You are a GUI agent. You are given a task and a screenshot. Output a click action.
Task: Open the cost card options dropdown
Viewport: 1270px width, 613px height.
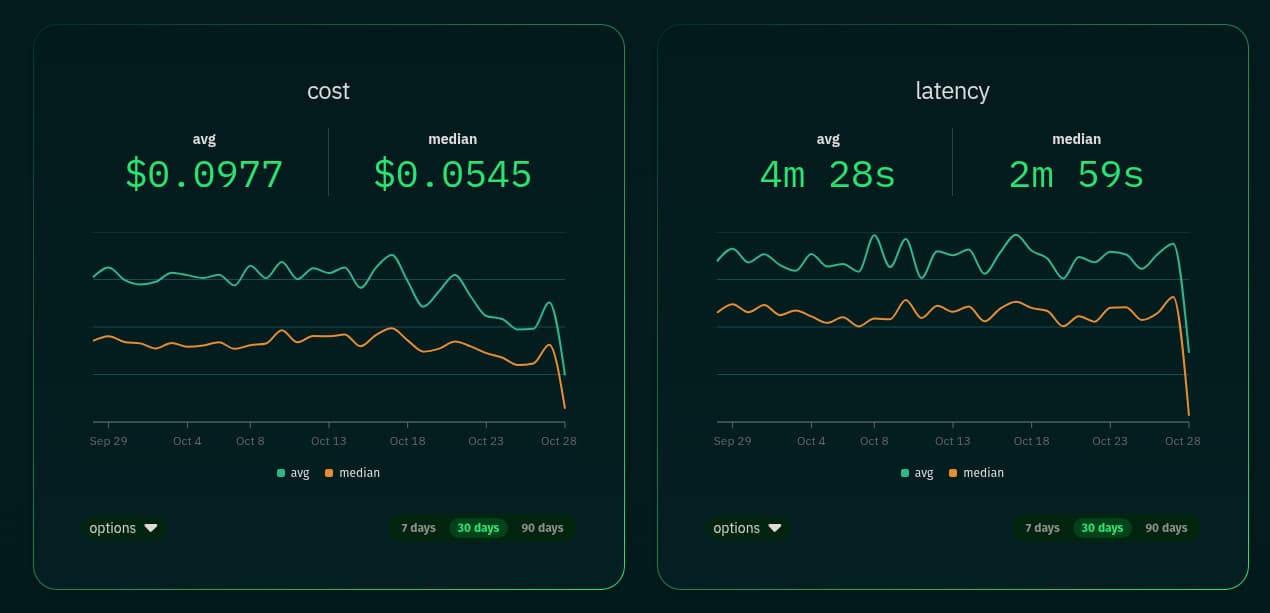(123, 528)
